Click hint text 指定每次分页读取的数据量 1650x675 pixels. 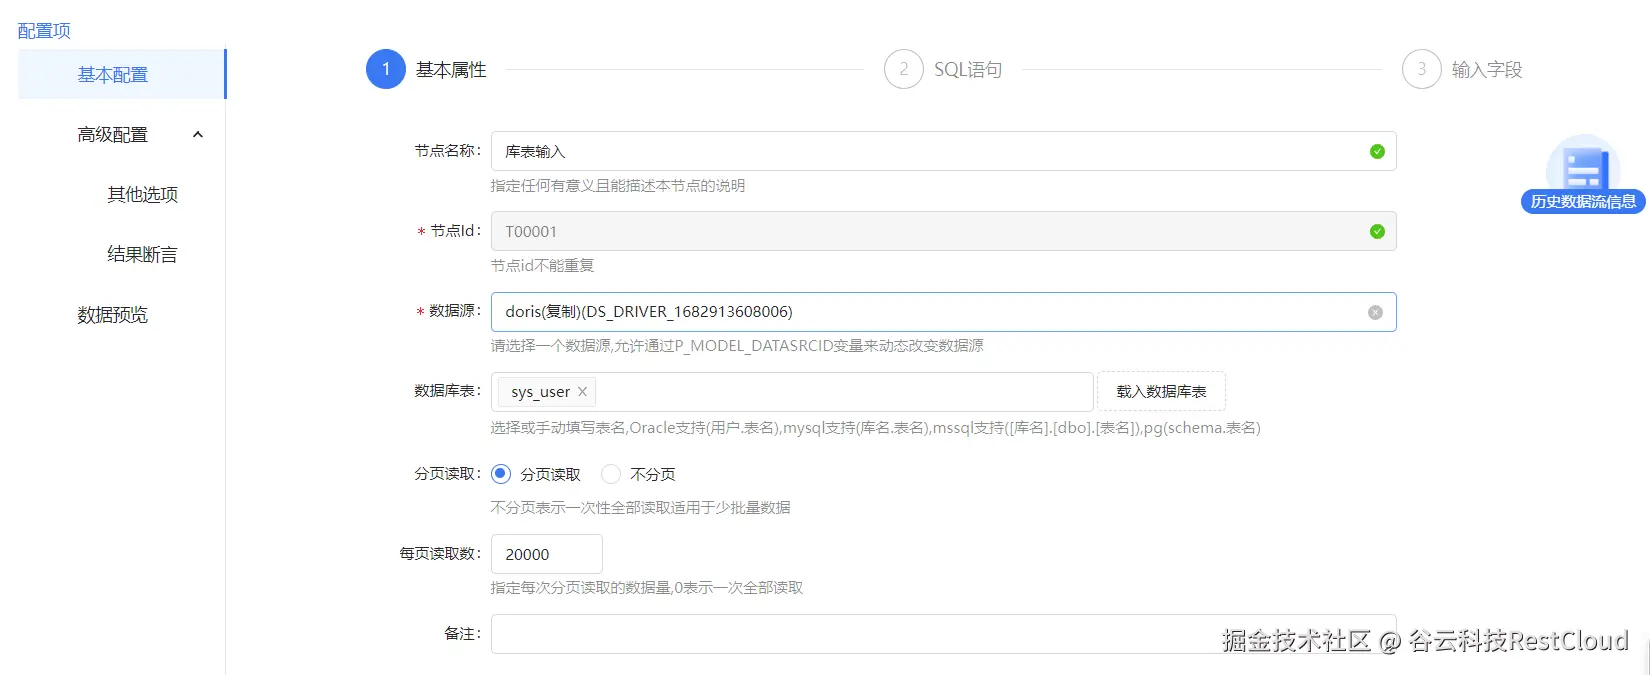[646, 588]
